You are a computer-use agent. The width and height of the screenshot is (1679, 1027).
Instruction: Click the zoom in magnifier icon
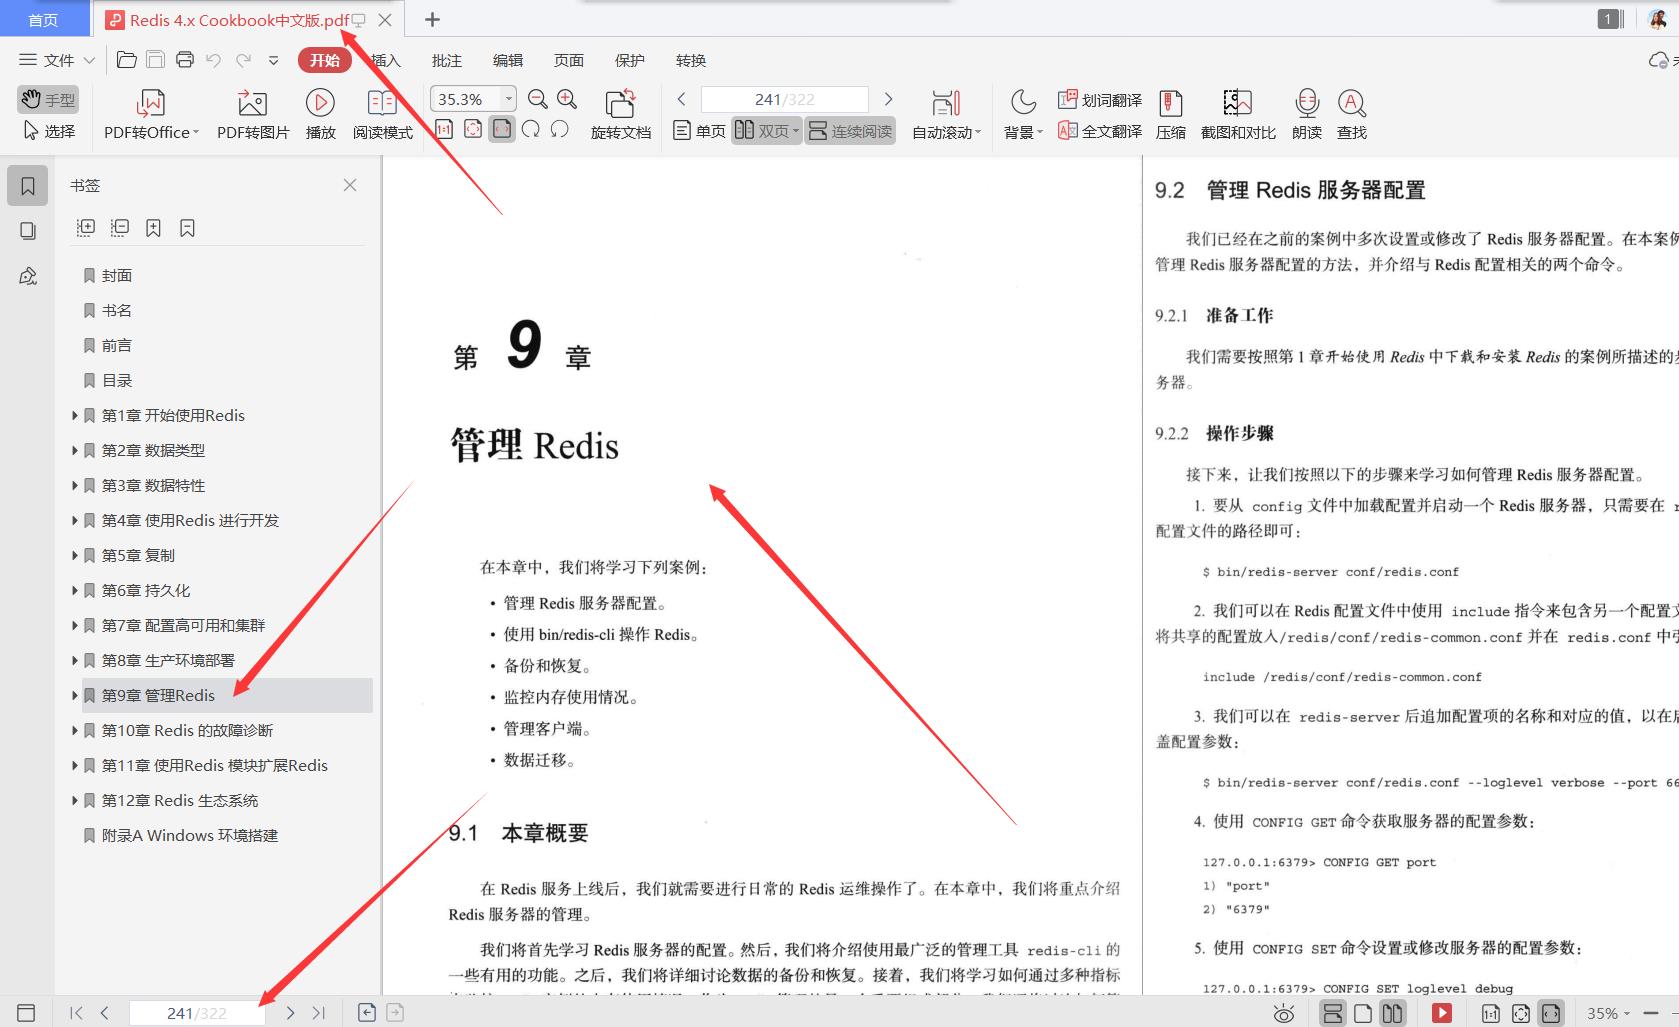click(x=567, y=99)
